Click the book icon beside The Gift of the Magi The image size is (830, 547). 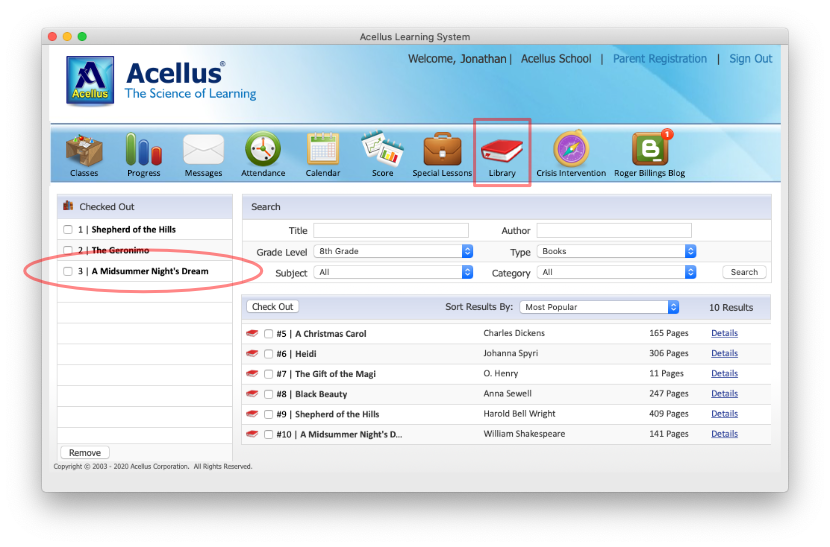click(252, 374)
